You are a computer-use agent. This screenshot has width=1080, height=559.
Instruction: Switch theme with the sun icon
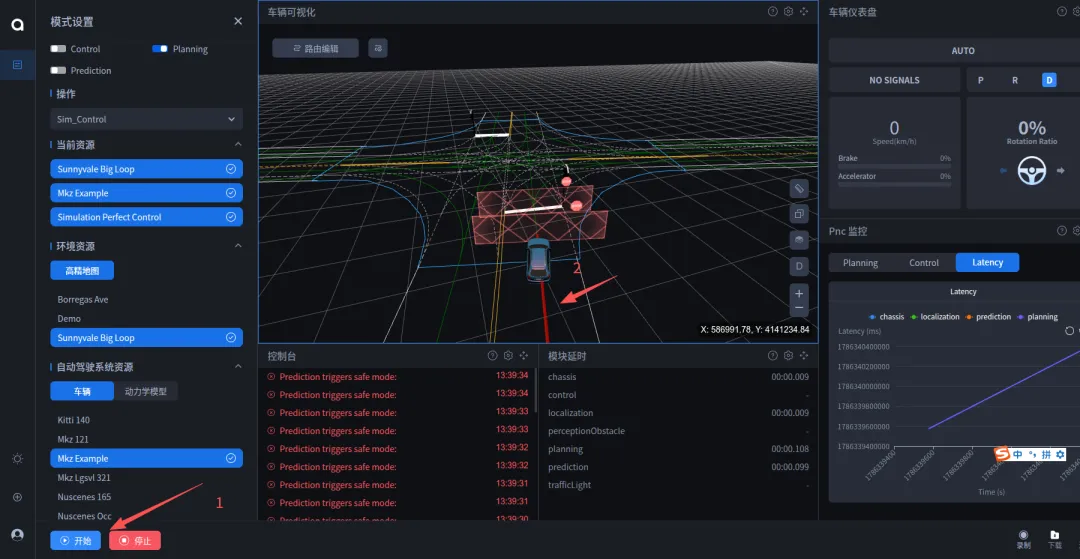(17, 458)
